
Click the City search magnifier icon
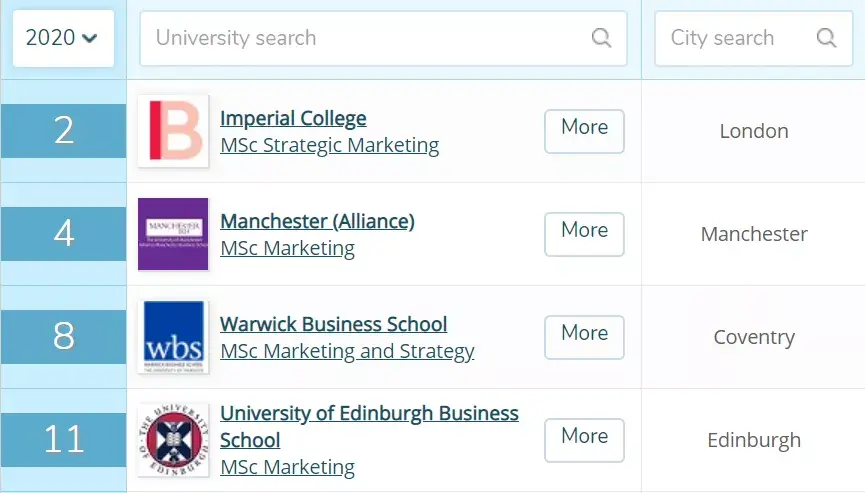pos(826,38)
